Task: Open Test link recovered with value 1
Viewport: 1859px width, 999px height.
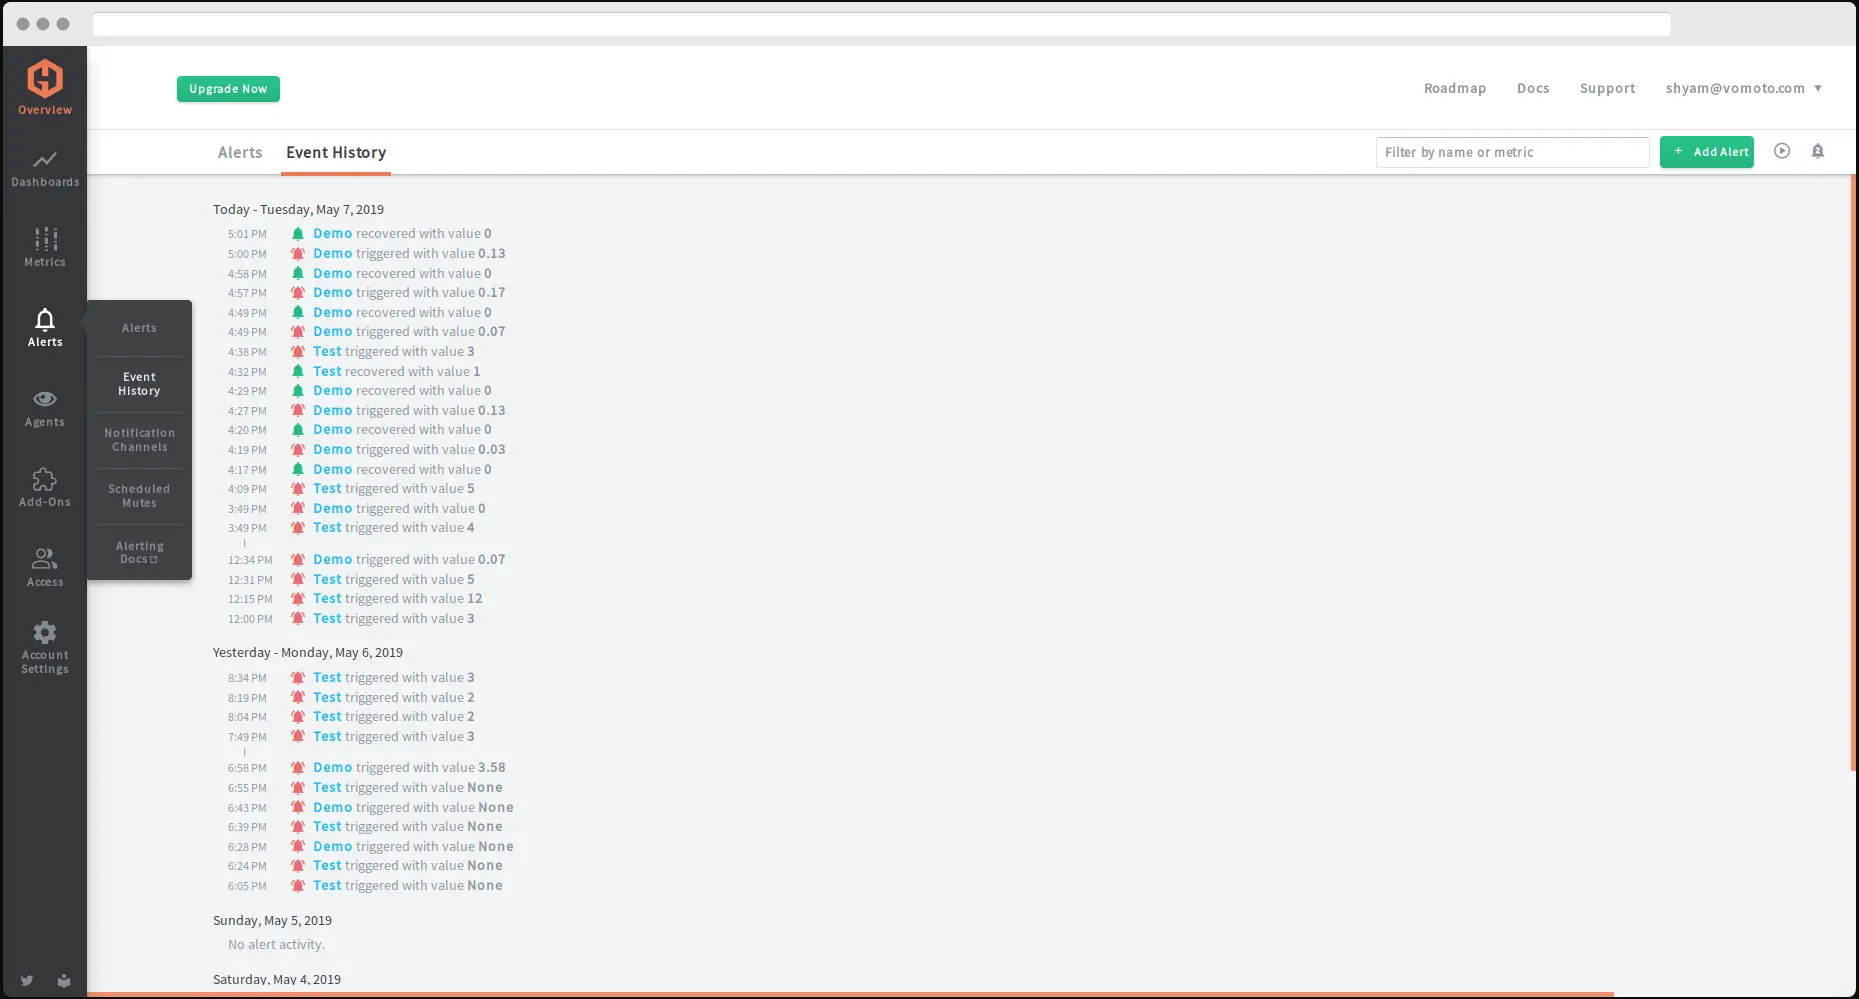Action: tap(327, 372)
